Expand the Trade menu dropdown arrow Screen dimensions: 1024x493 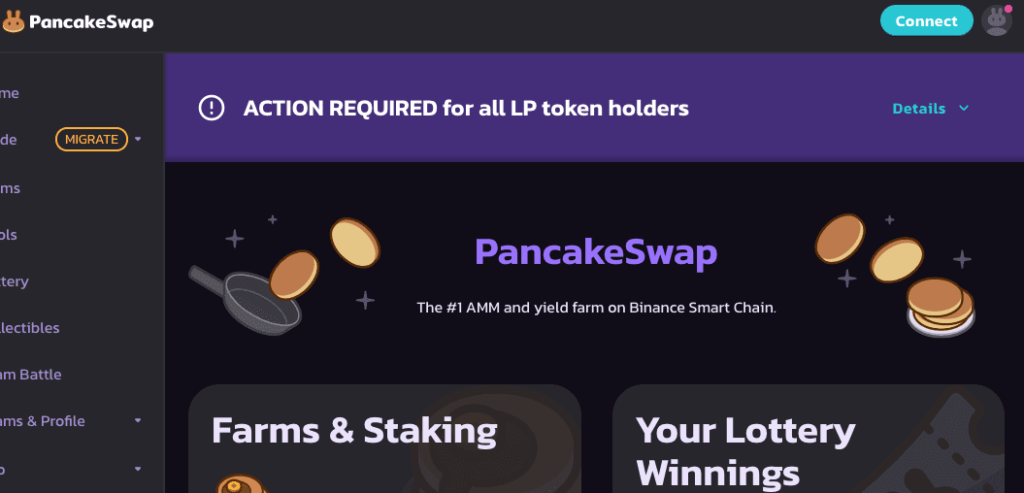pos(138,139)
